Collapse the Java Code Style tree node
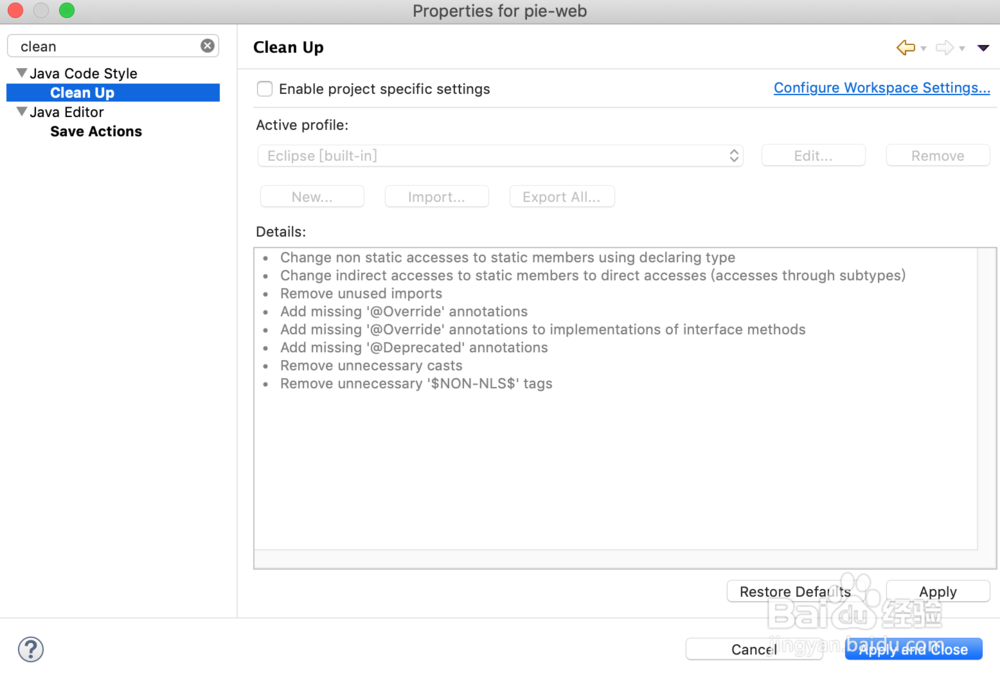 [x=21, y=73]
